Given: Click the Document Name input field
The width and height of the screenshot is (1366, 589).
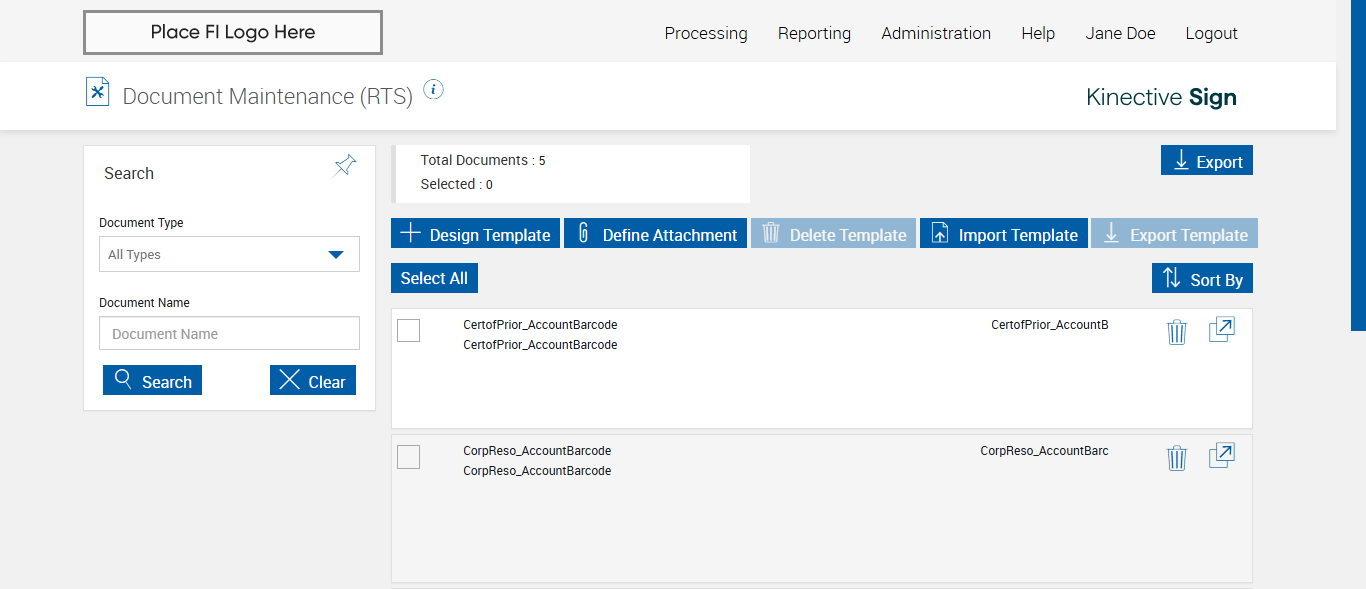Looking at the screenshot, I should pos(229,334).
